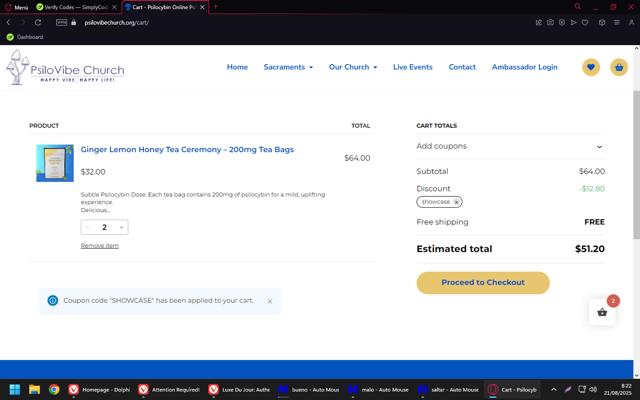Reload the page with refresh icon
This screenshot has width=640, height=400.
[38, 22]
